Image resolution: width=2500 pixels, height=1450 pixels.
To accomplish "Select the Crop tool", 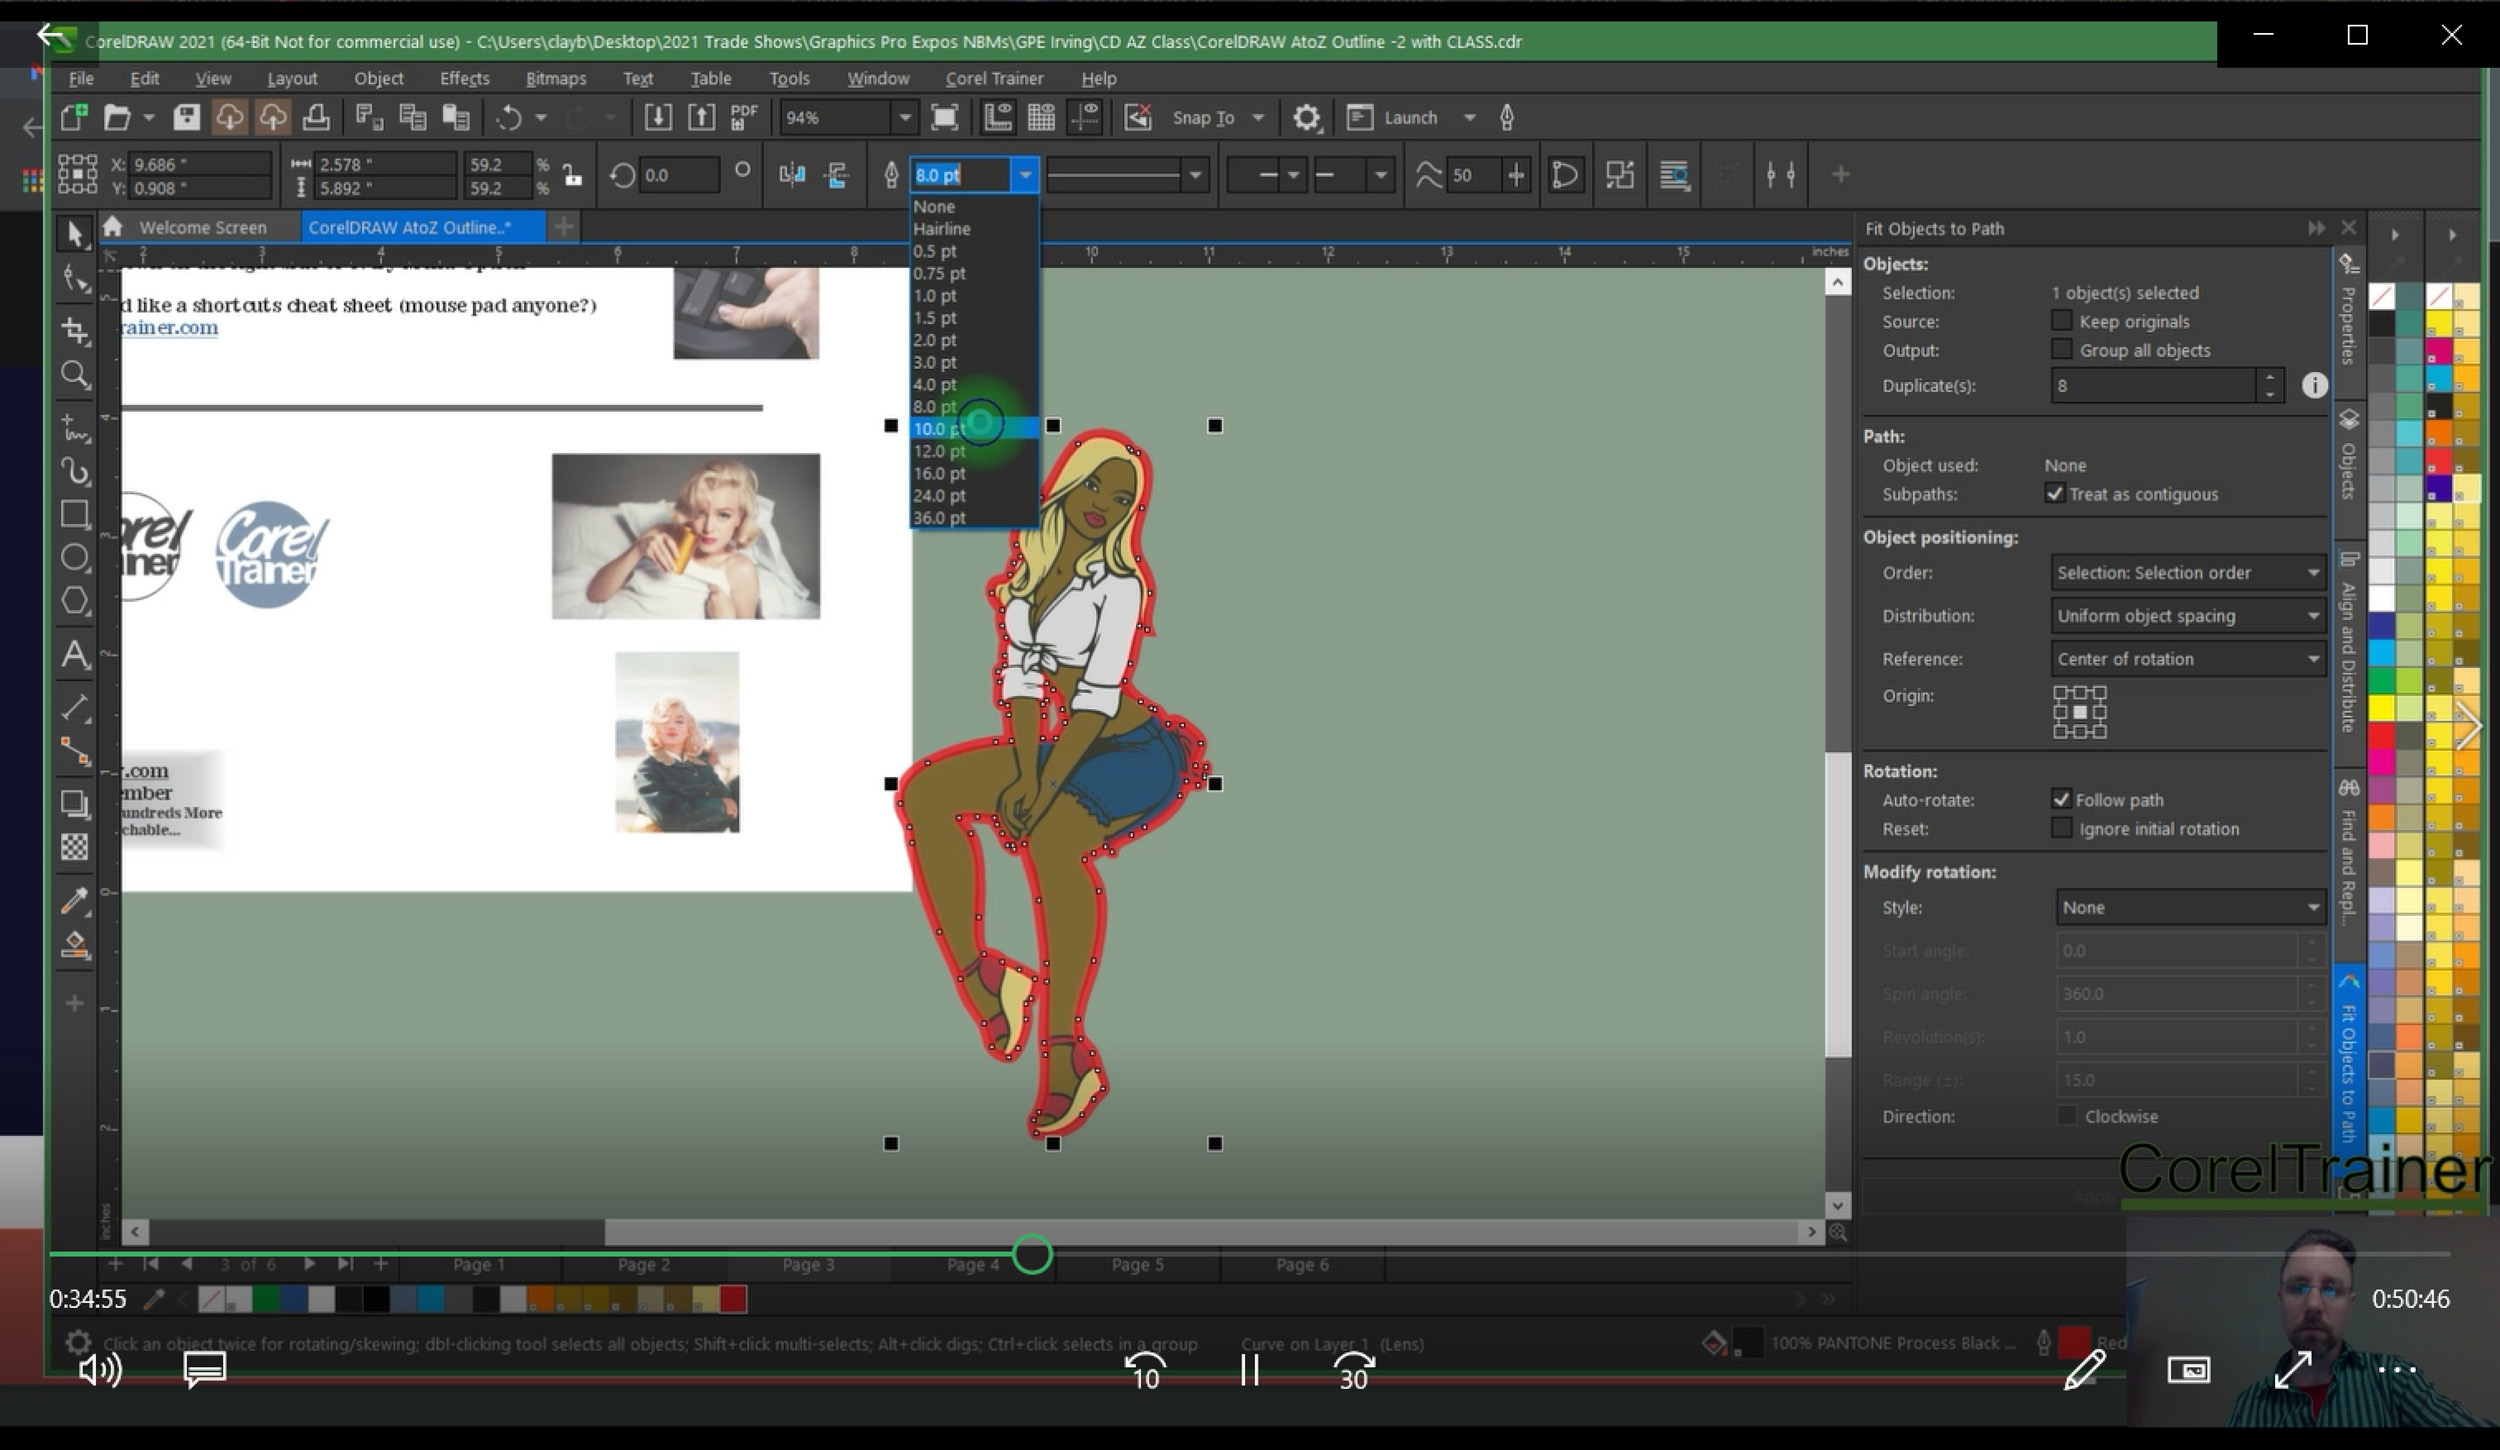I will pyautogui.click(x=74, y=329).
